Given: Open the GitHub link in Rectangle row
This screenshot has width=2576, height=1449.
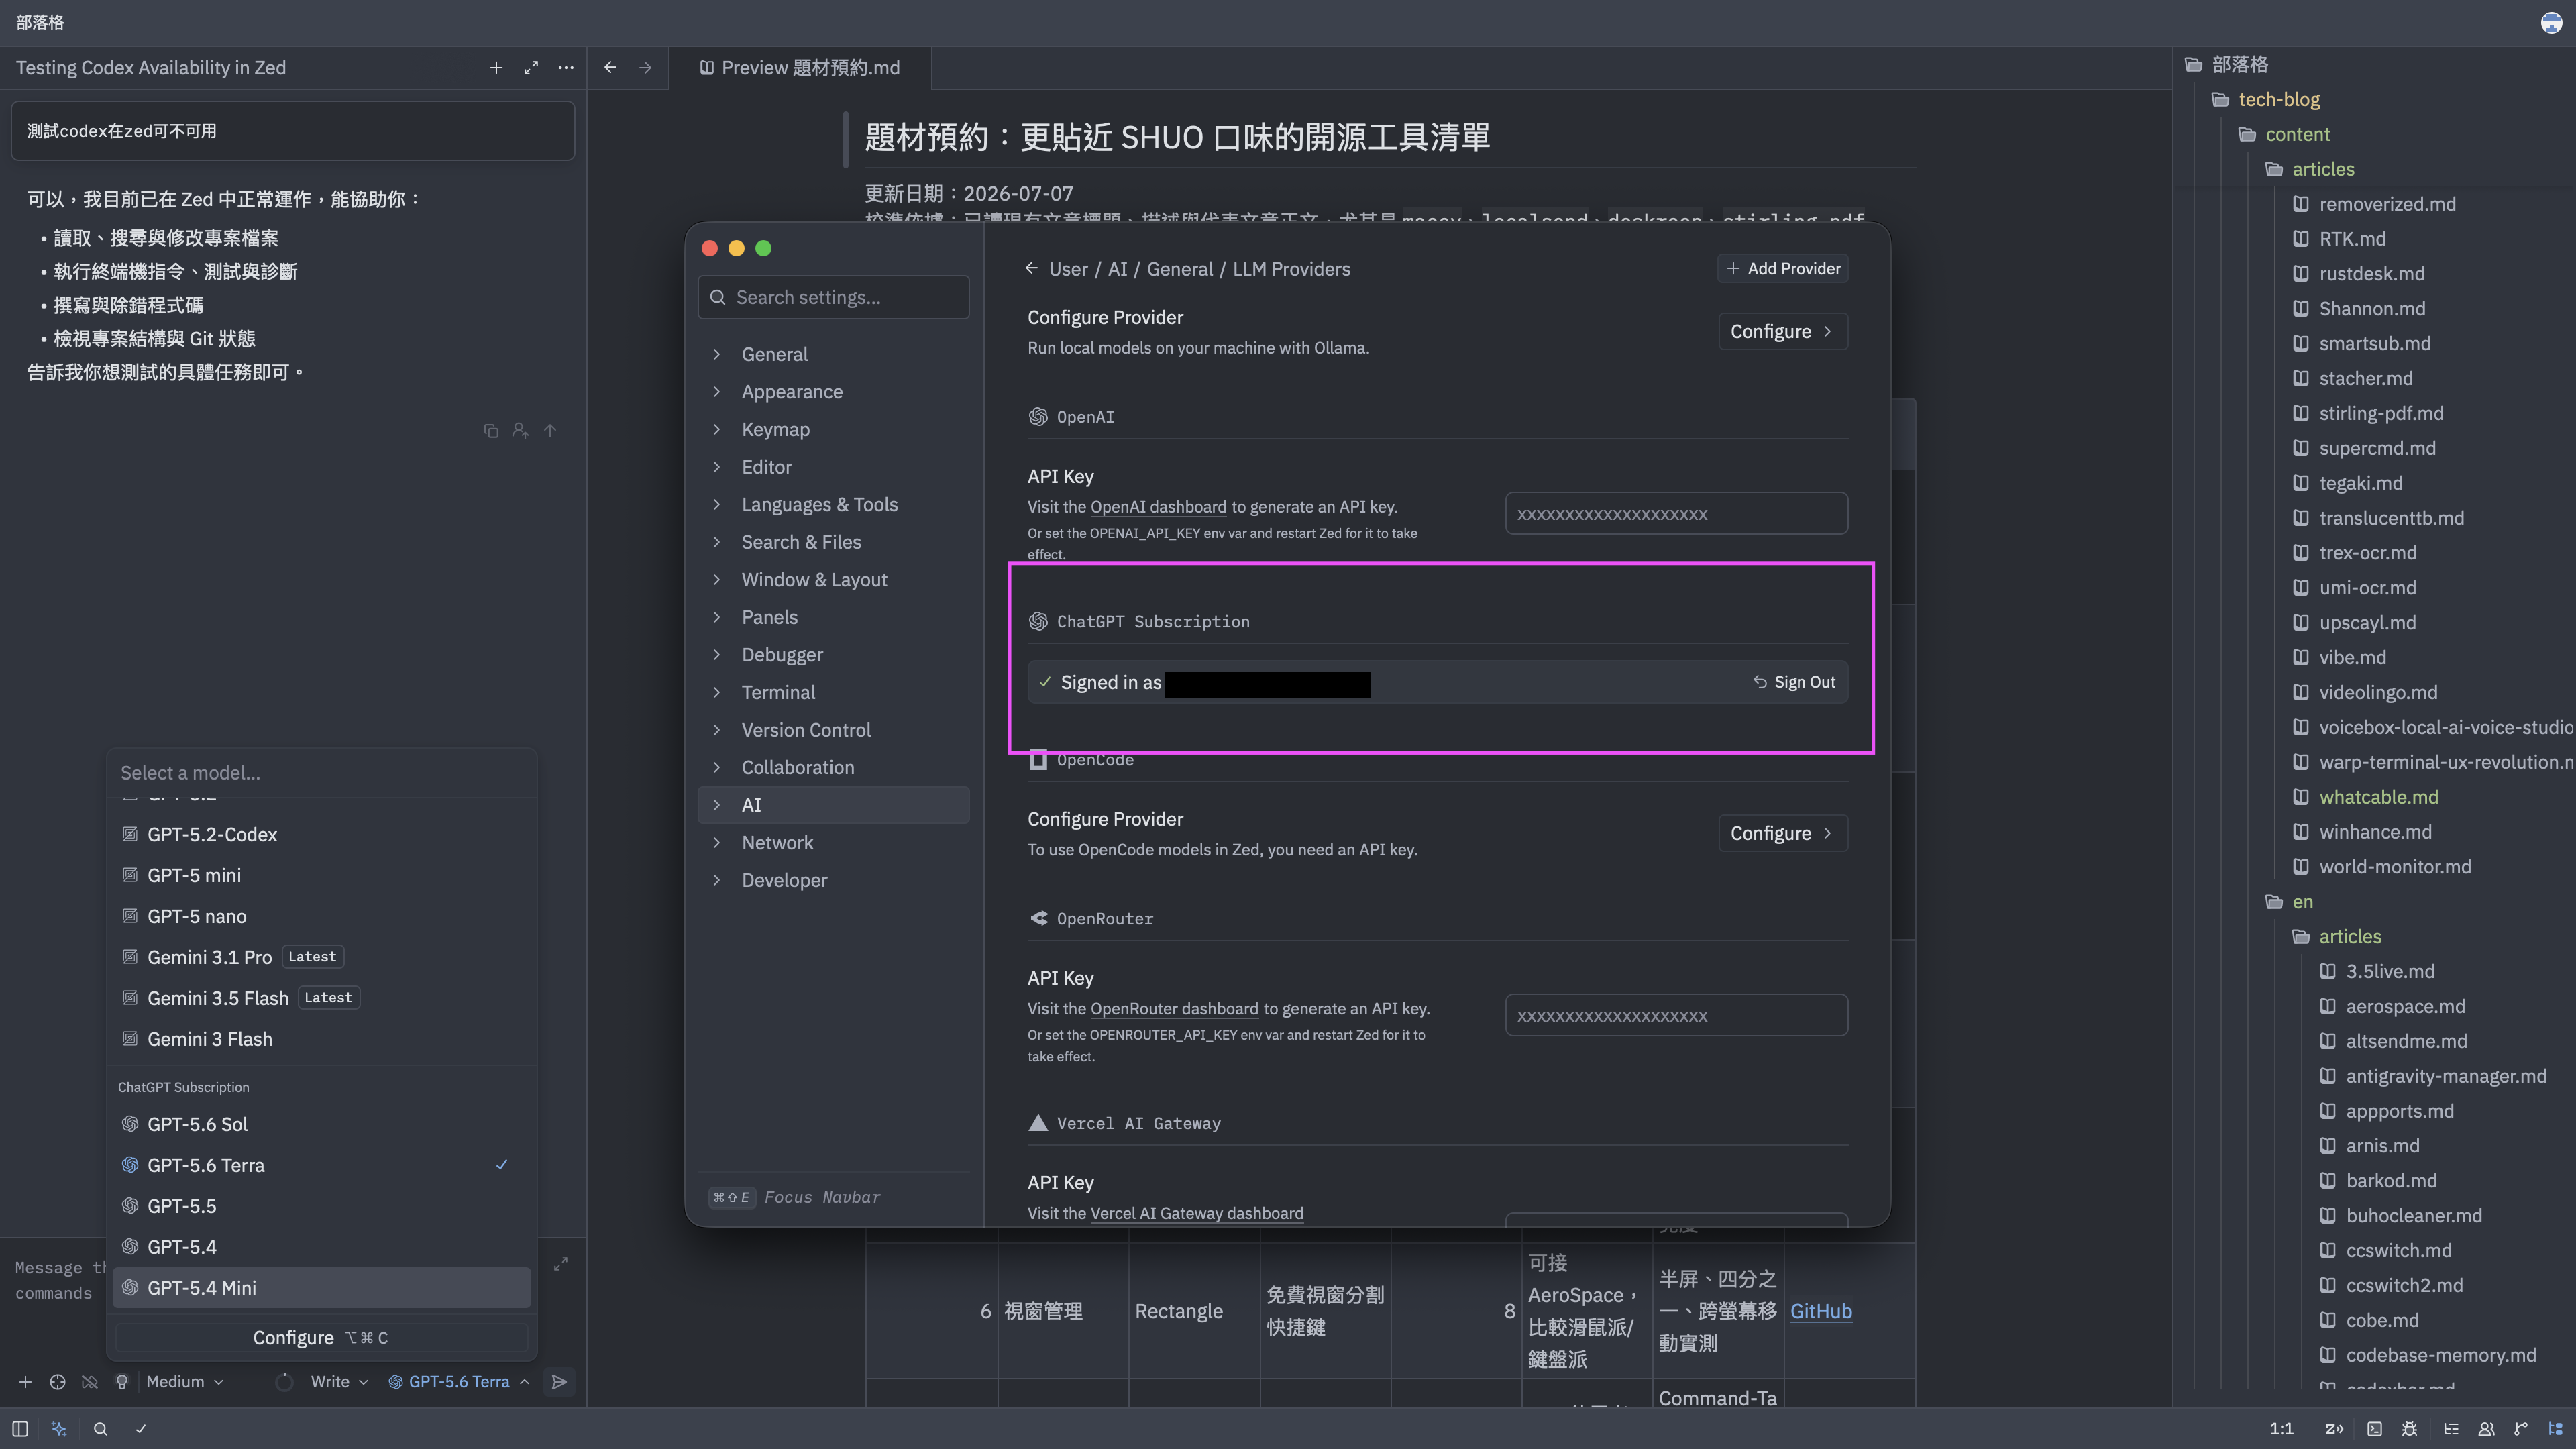Looking at the screenshot, I should coord(1820,1311).
